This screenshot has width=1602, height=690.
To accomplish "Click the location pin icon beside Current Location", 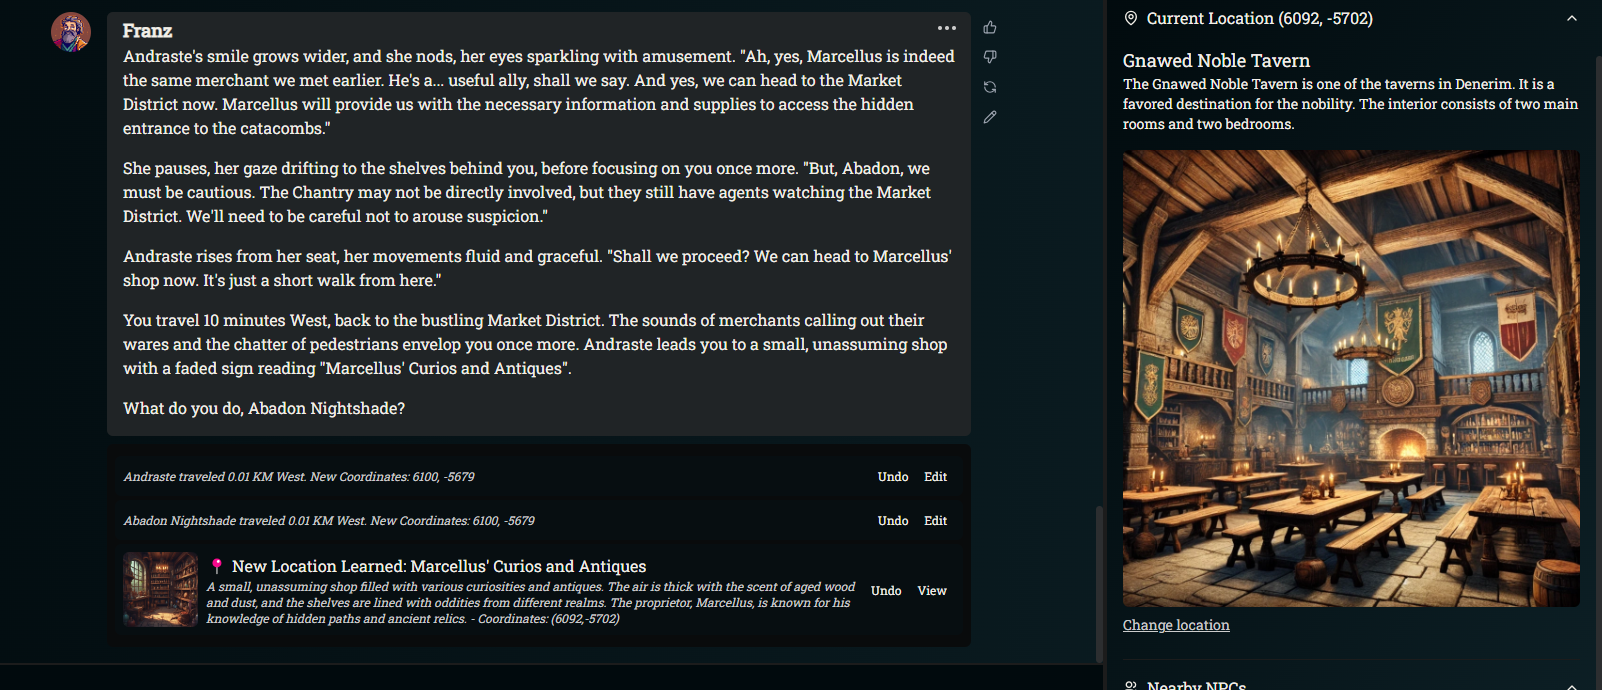I will pos(1131,18).
